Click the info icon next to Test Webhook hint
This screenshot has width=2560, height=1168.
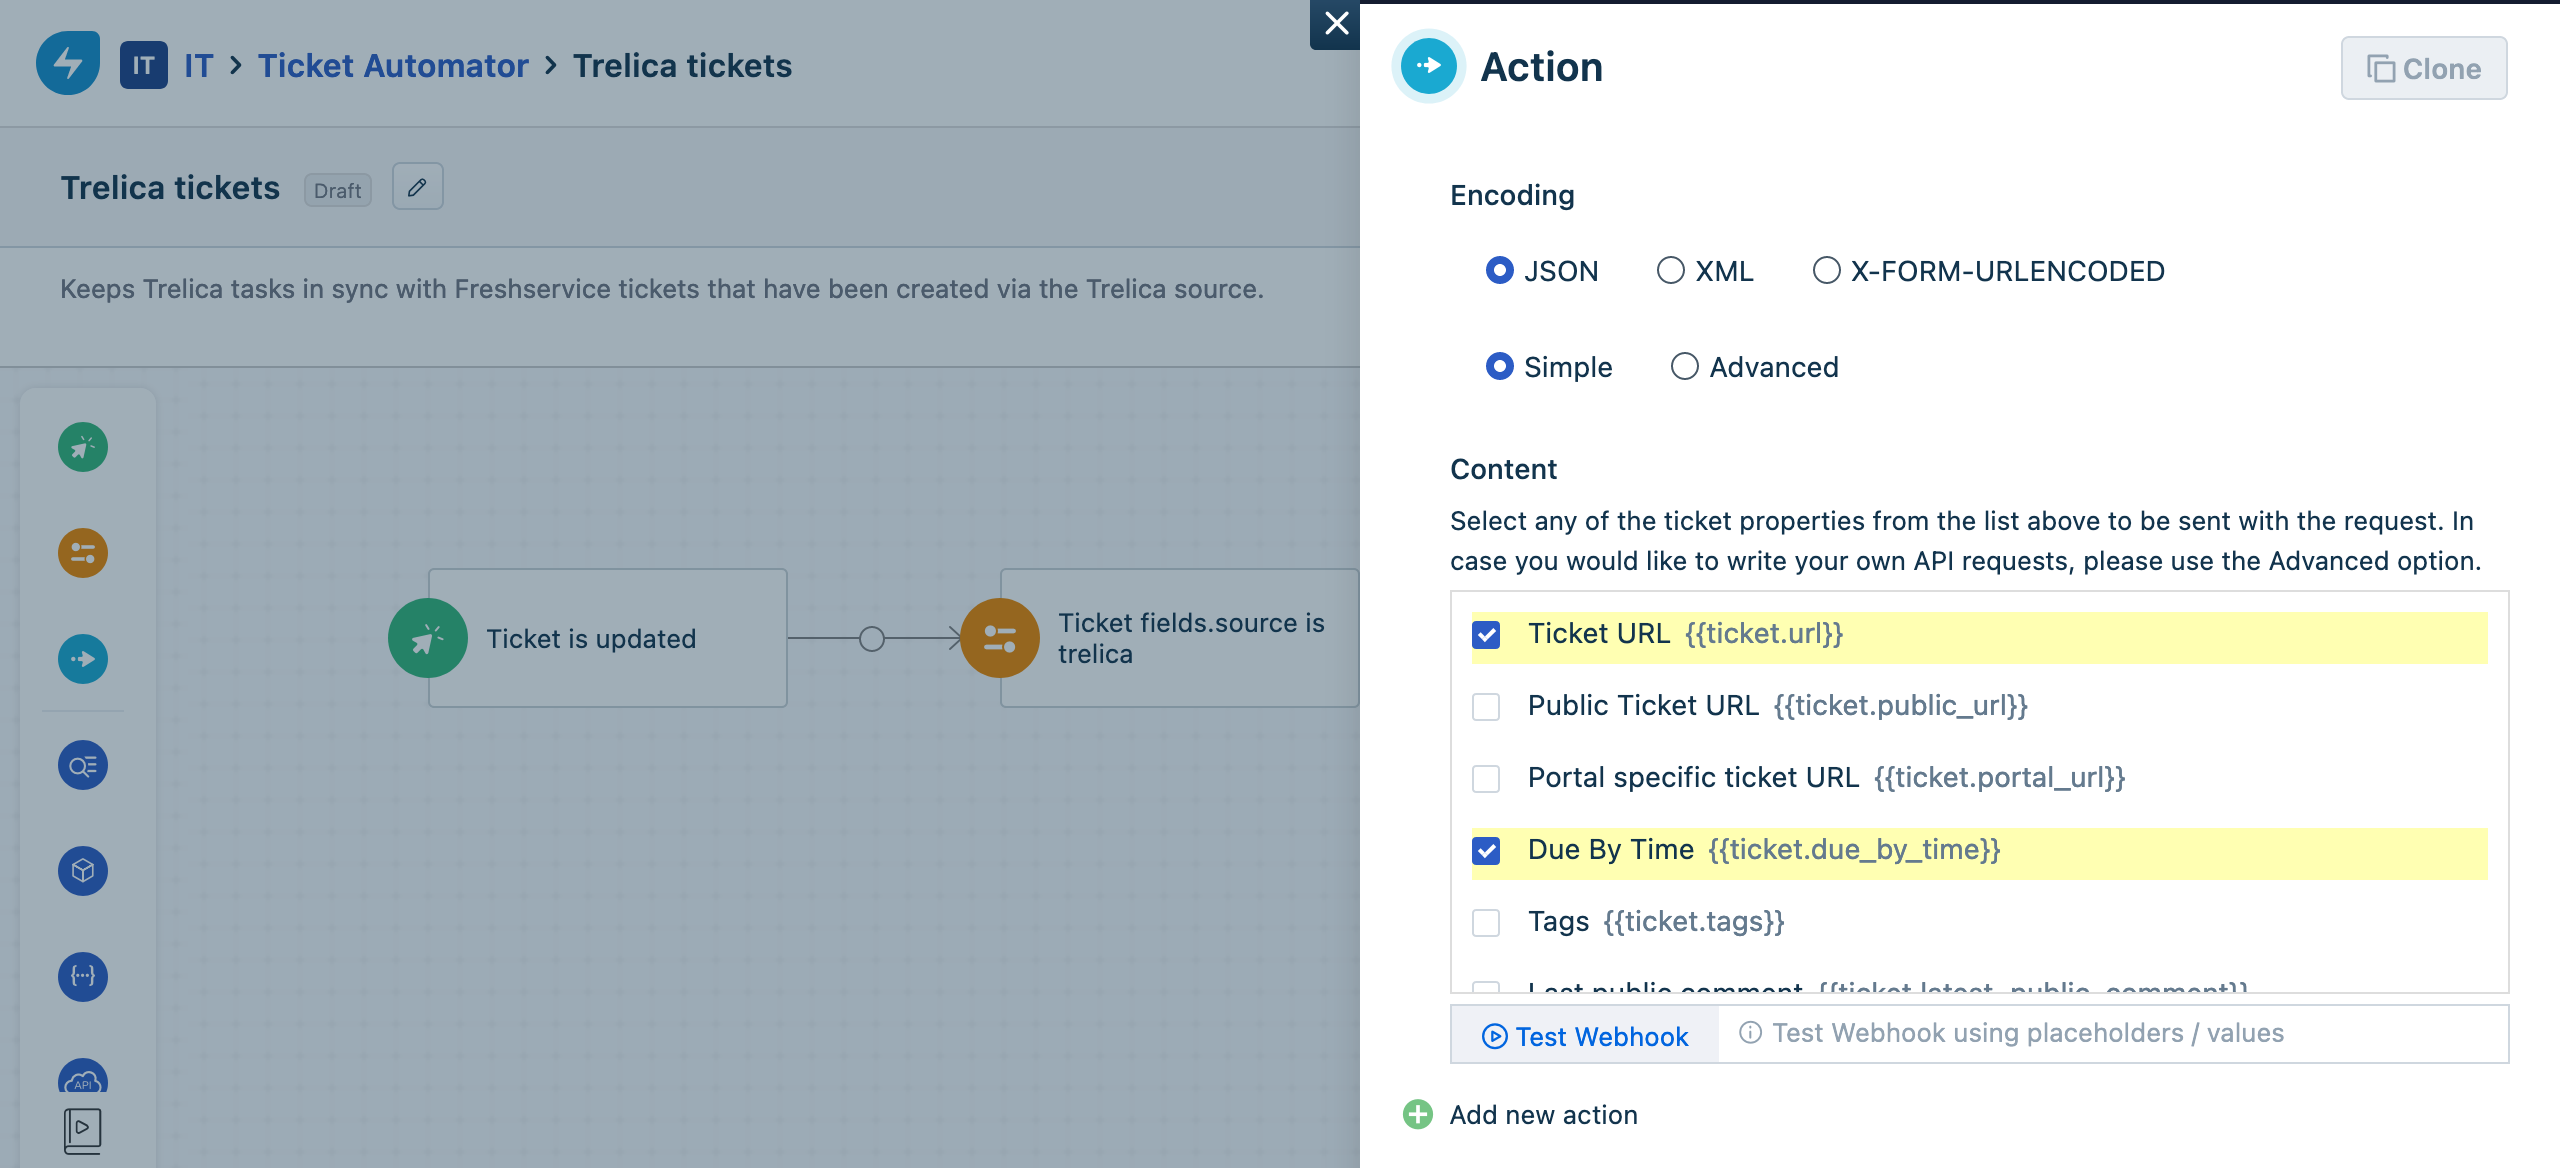(1750, 1032)
